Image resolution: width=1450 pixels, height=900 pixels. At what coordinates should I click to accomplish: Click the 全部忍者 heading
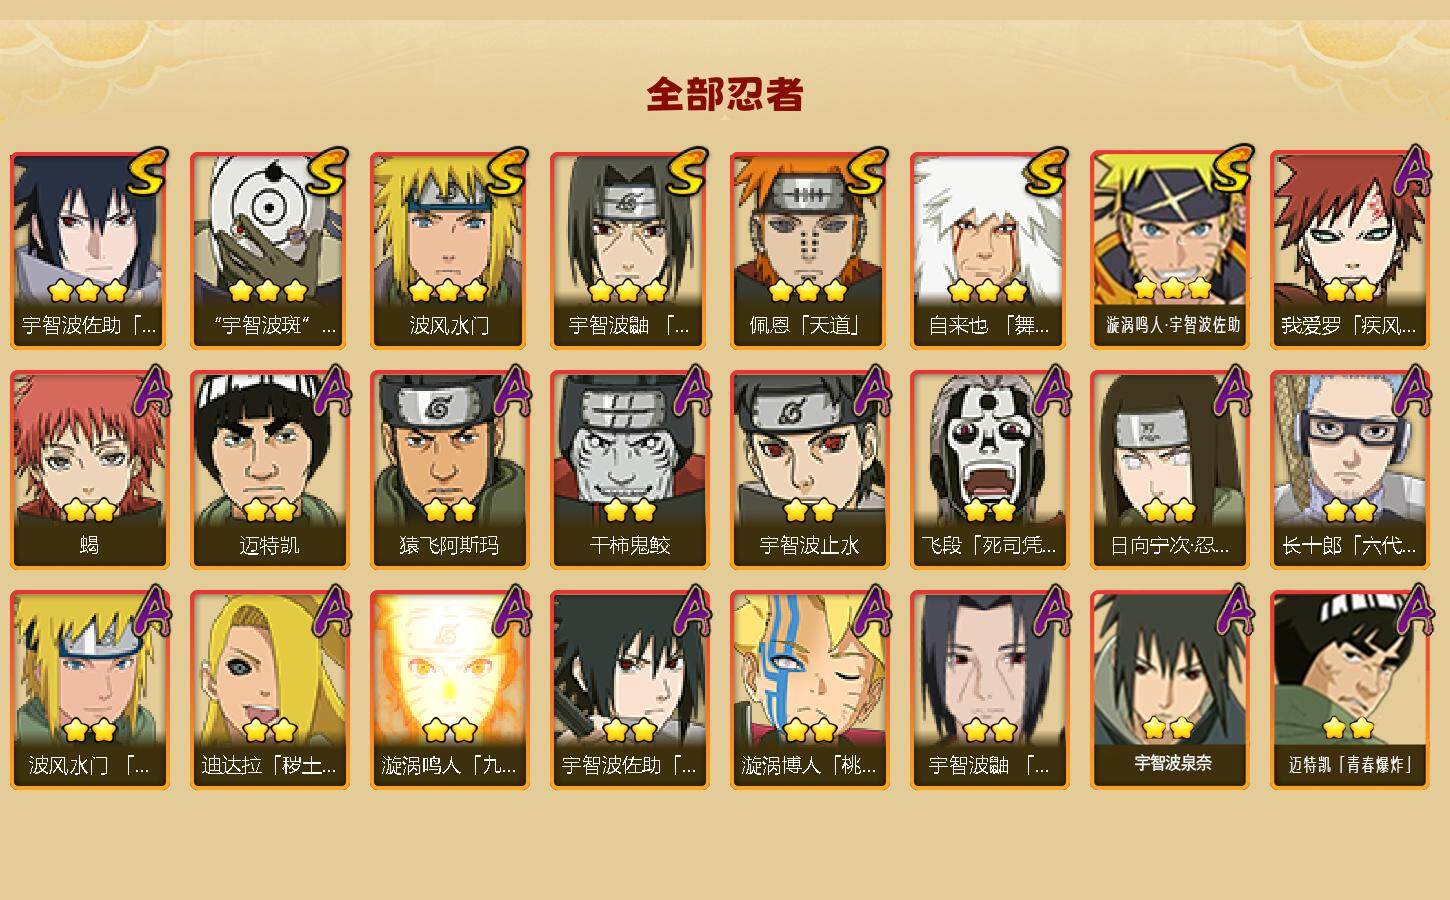[x=725, y=94]
